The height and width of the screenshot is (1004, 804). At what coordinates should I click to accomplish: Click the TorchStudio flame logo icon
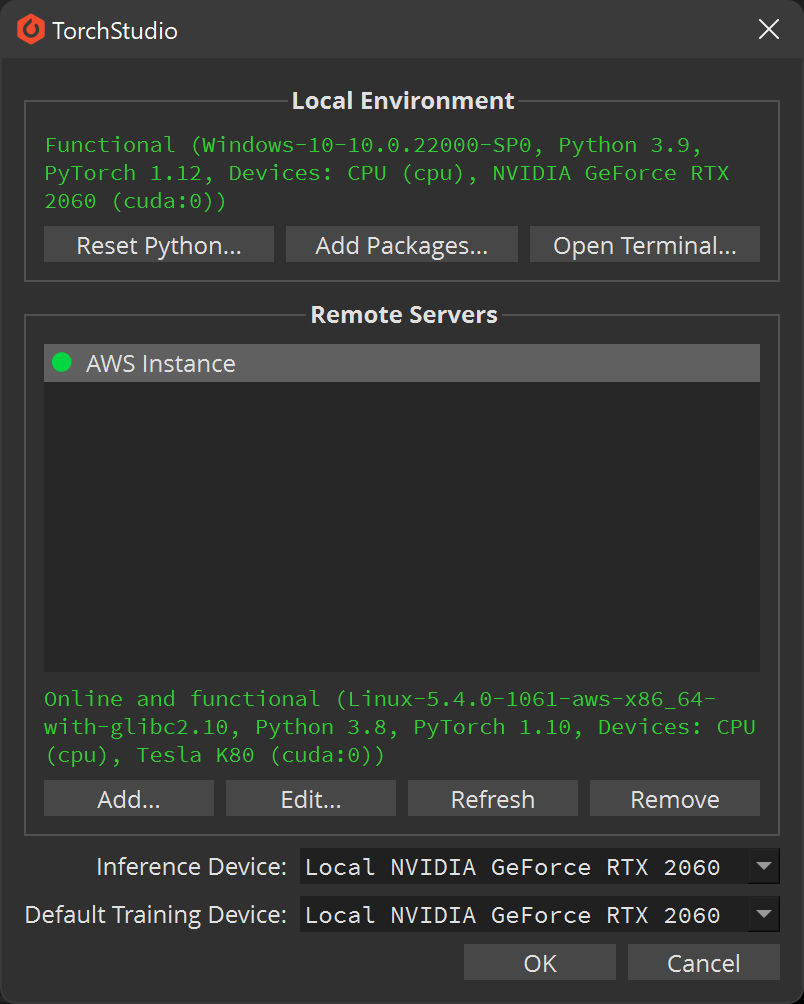[31, 29]
